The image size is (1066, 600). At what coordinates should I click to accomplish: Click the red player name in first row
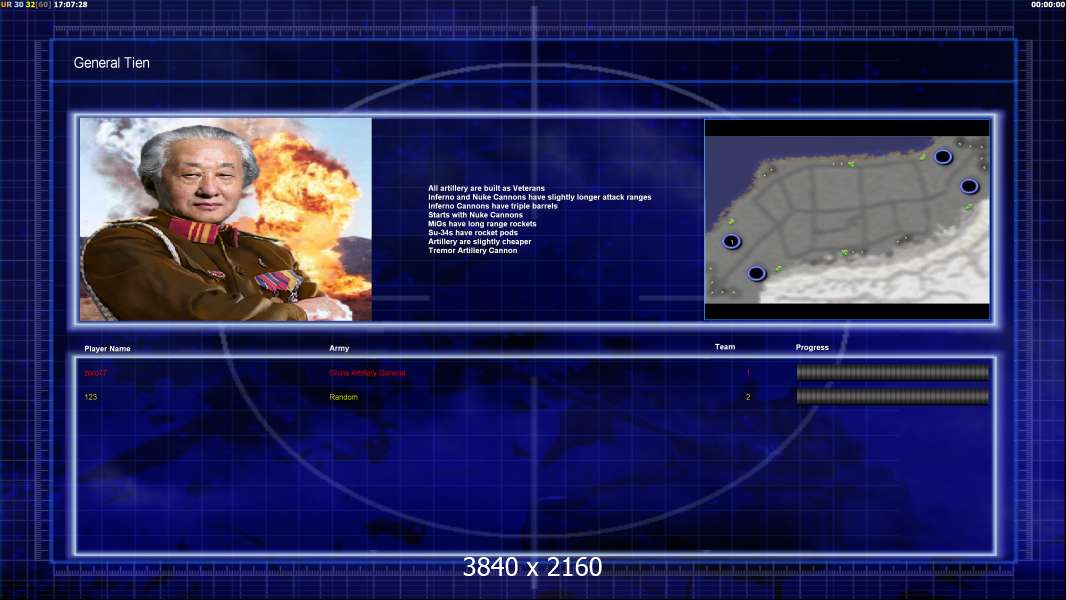95,373
